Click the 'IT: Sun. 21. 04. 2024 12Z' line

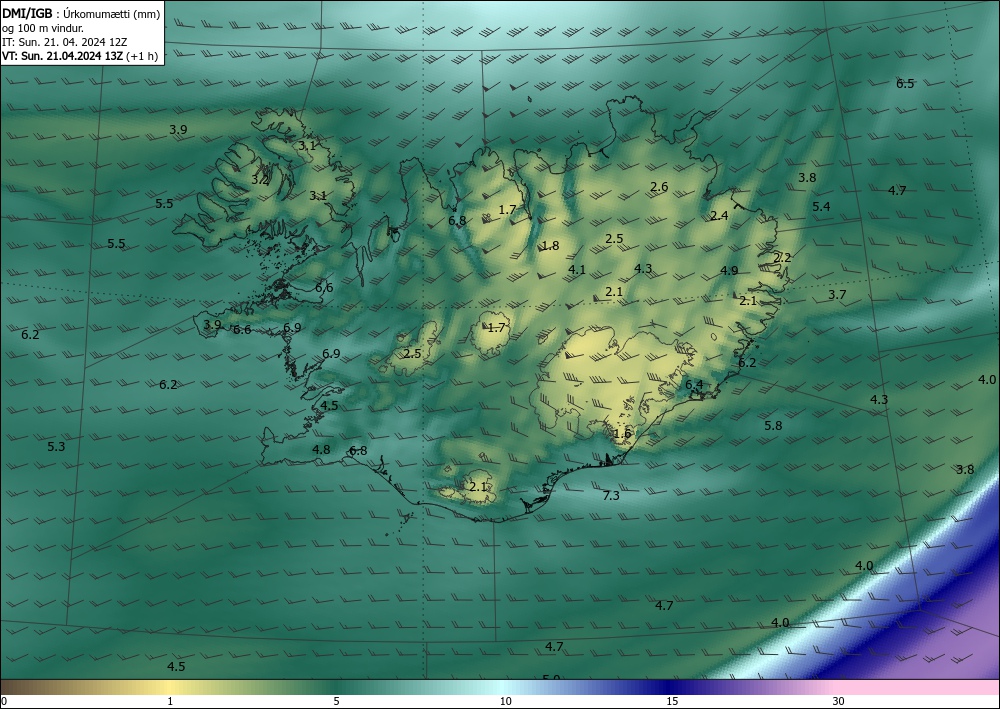(x=64, y=42)
